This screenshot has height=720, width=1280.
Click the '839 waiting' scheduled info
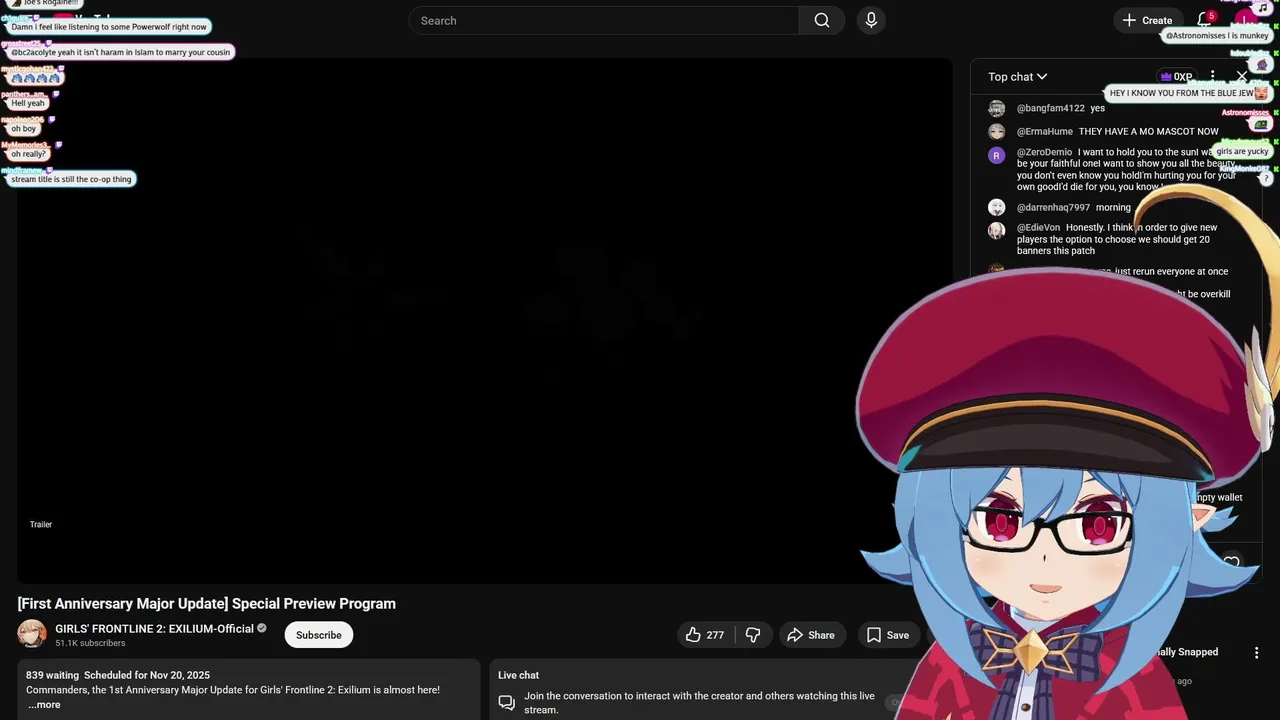118,675
